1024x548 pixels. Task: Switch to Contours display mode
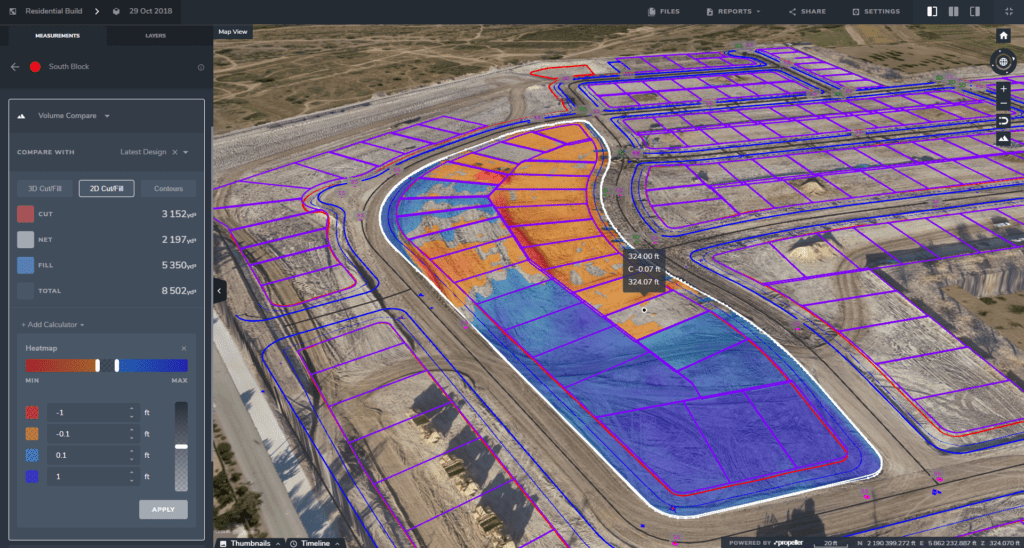[x=167, y=188]
